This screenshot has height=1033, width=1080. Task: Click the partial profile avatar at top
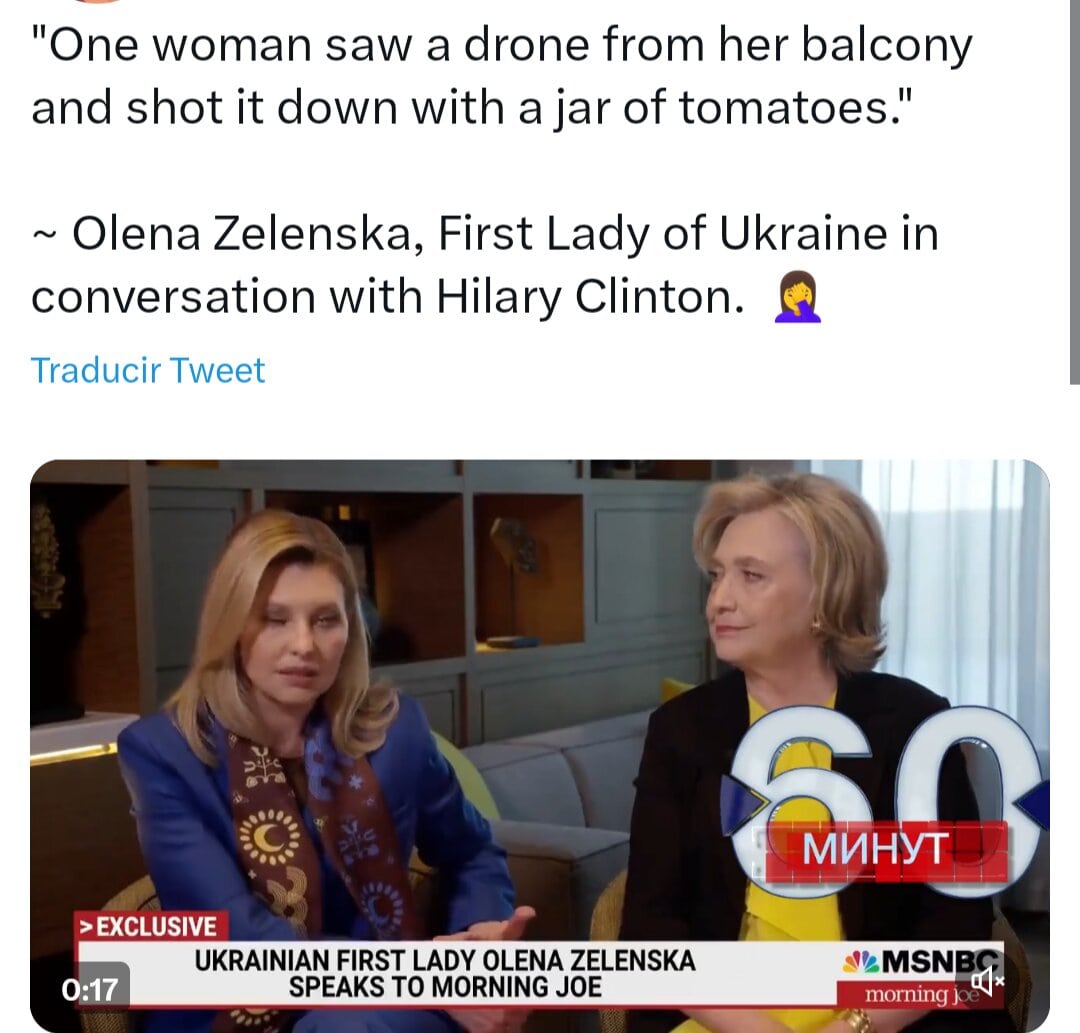[x=96, y=1]
